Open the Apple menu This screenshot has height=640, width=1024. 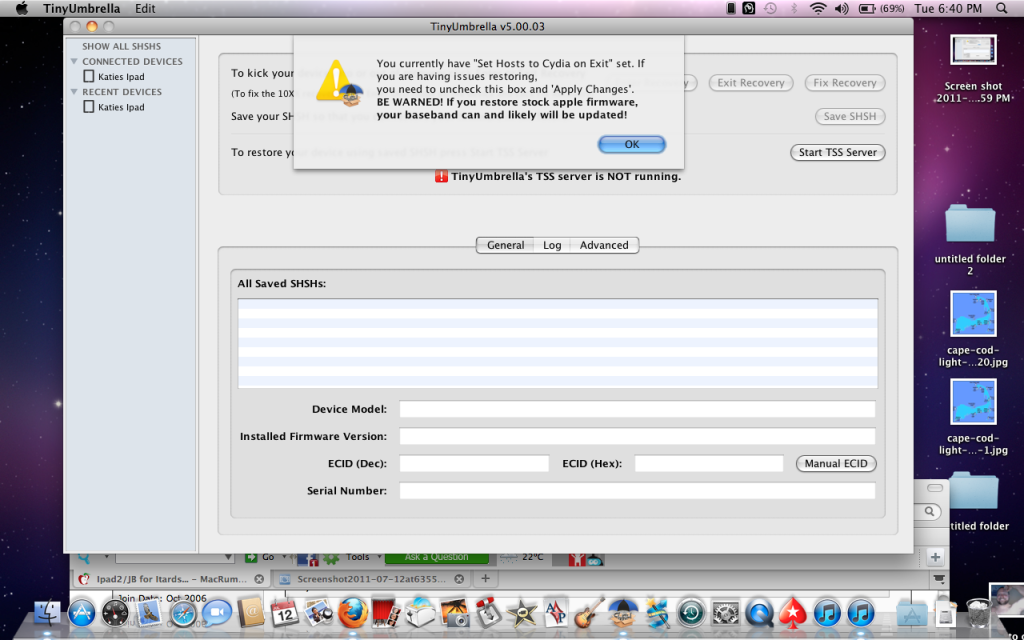(x=22, y=8)
